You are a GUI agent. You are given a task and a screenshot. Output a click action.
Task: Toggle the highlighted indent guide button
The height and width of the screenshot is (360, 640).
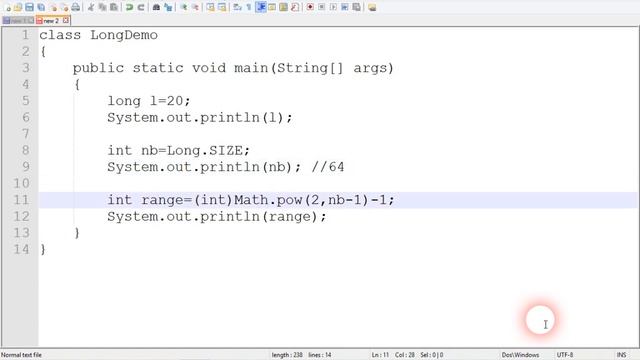(x=260, y=7)
